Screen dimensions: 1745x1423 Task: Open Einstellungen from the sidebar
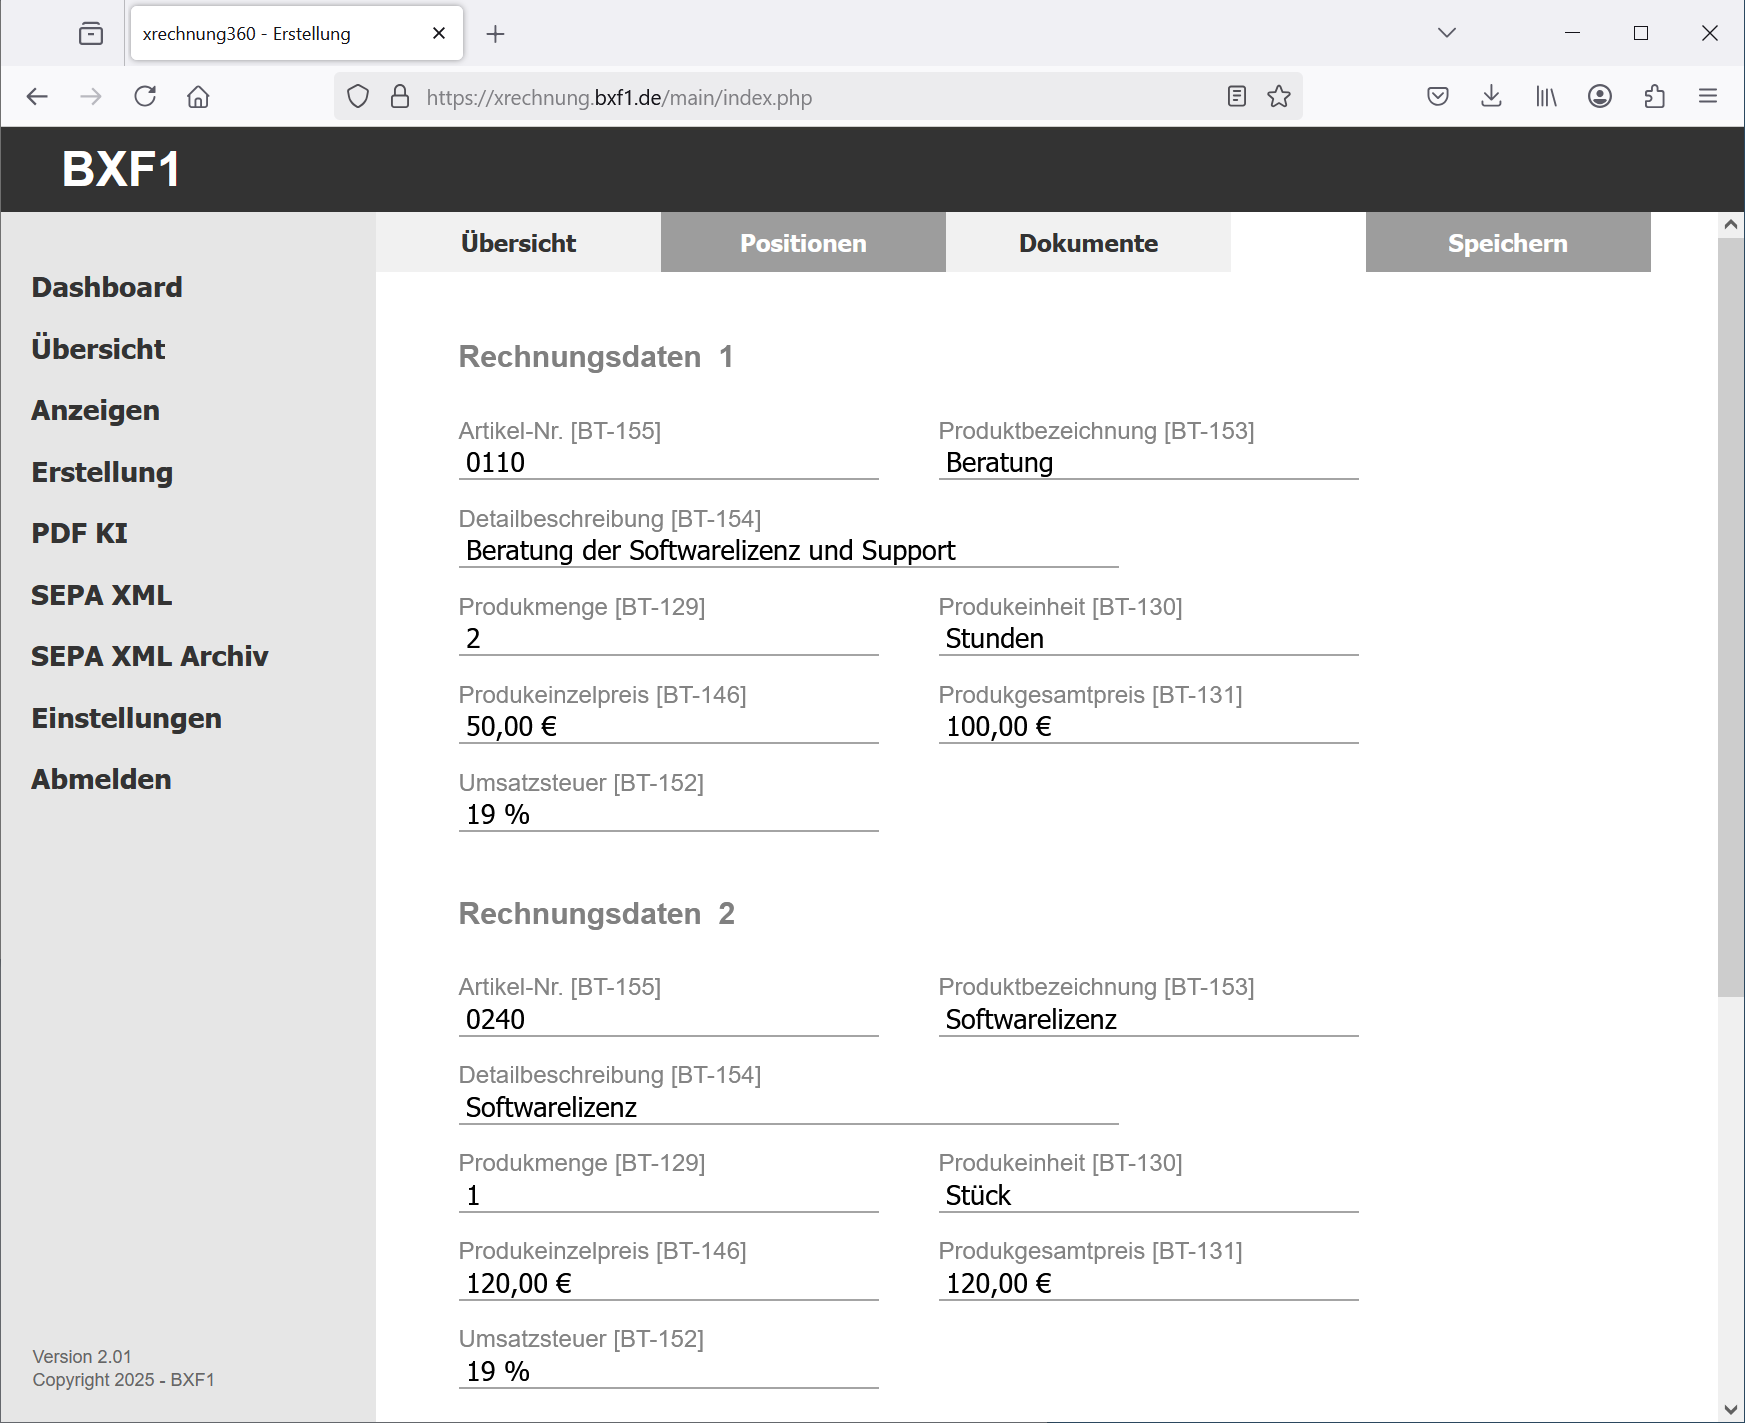click(126, 718)
